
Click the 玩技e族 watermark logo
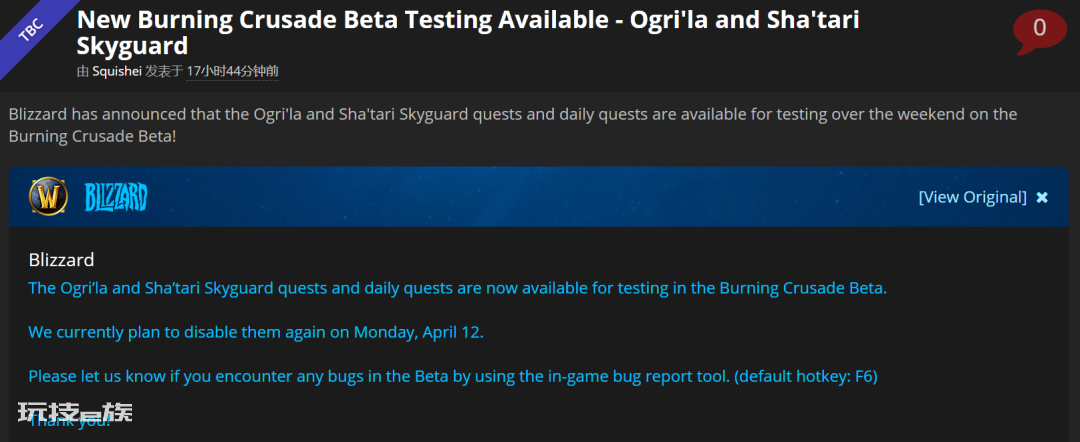click(x=75, y=412)
